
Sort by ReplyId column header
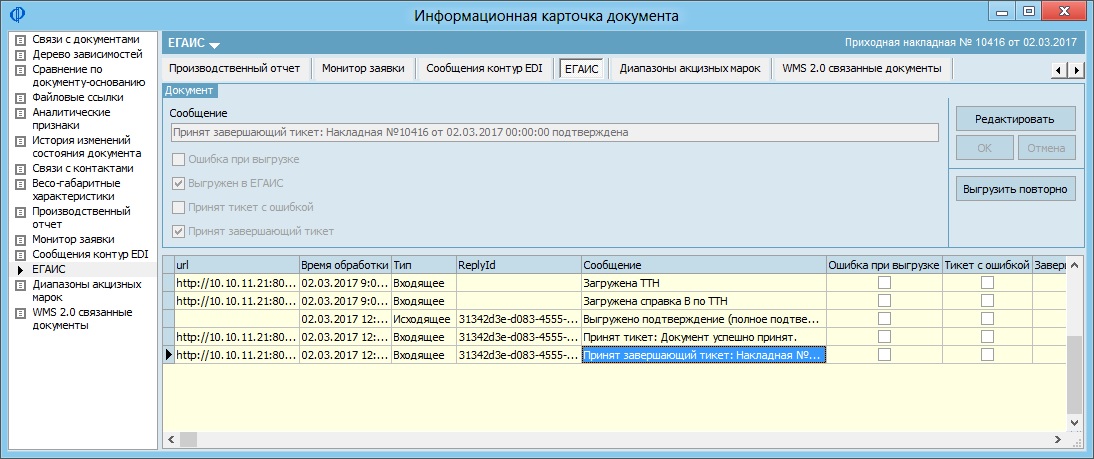(x=518, y=265)
